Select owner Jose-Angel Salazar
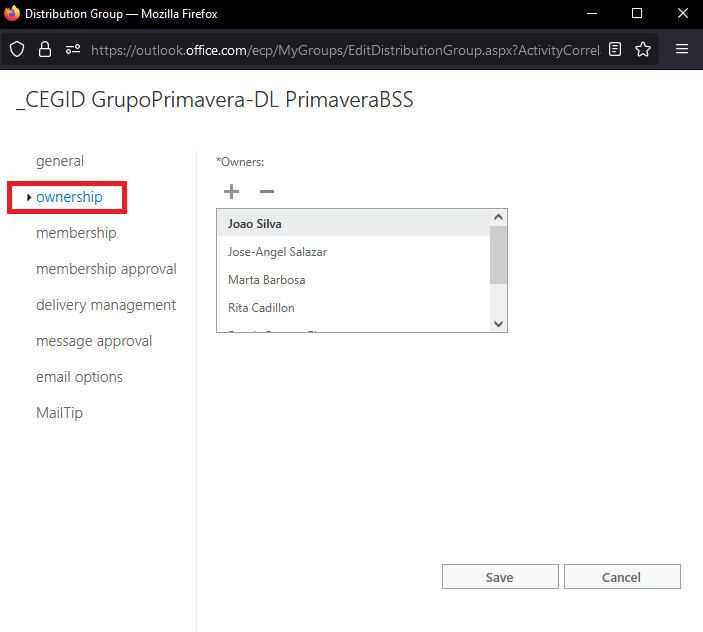This screenshot has height=632, width=703. point(353,252)
